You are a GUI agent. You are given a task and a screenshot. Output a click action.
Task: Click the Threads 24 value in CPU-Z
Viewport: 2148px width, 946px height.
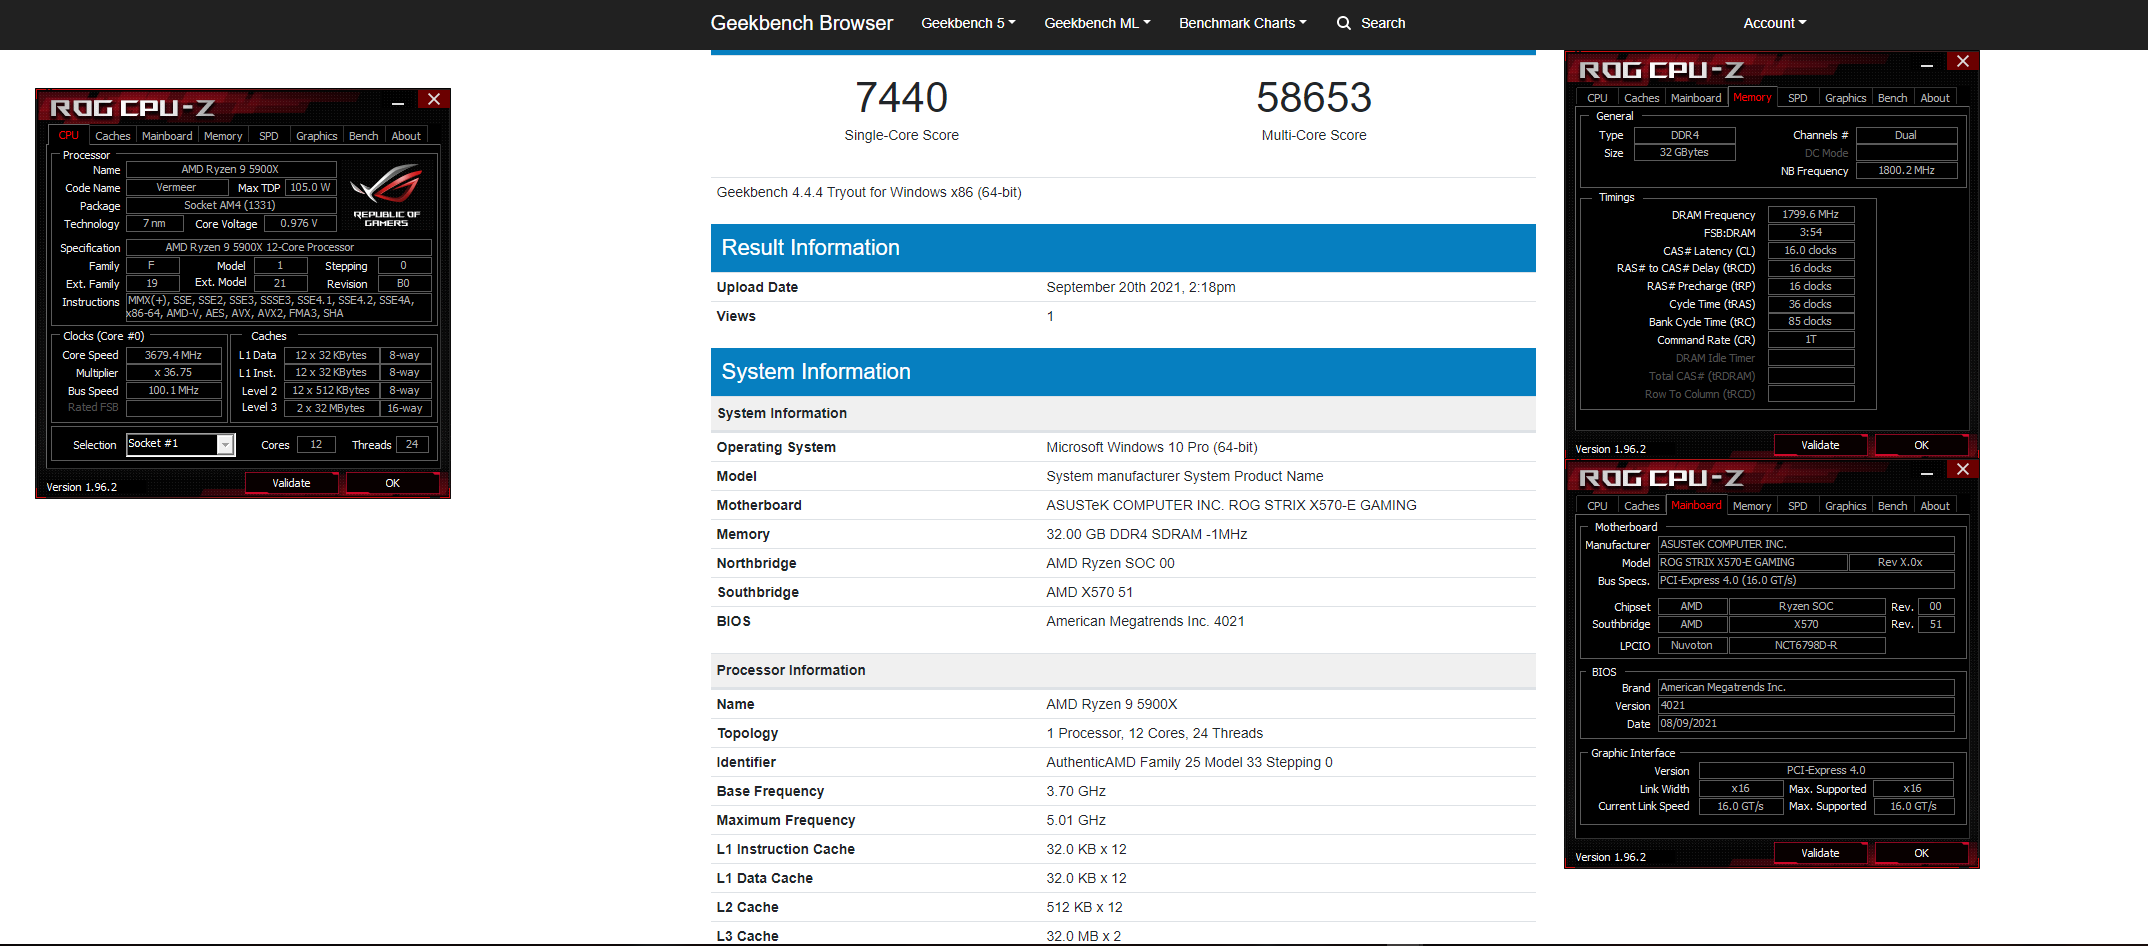tap(412, 444)
